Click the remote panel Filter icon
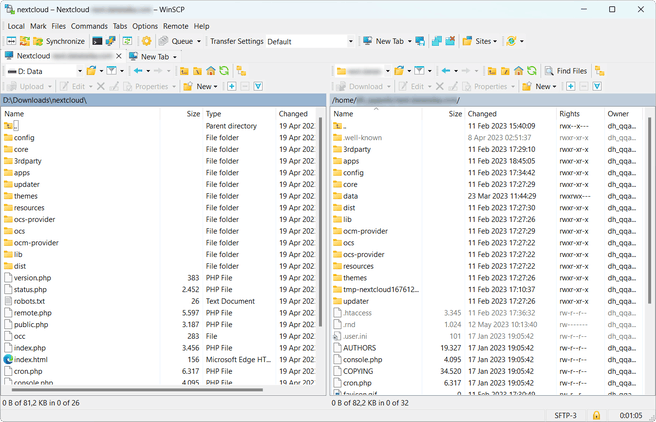 pos(419,71)
